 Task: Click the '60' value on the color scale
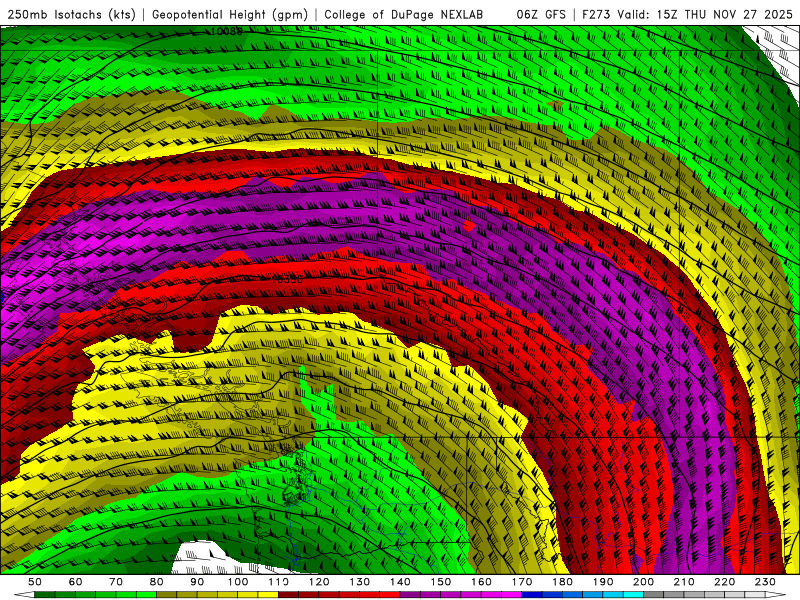tap(75, 582)
